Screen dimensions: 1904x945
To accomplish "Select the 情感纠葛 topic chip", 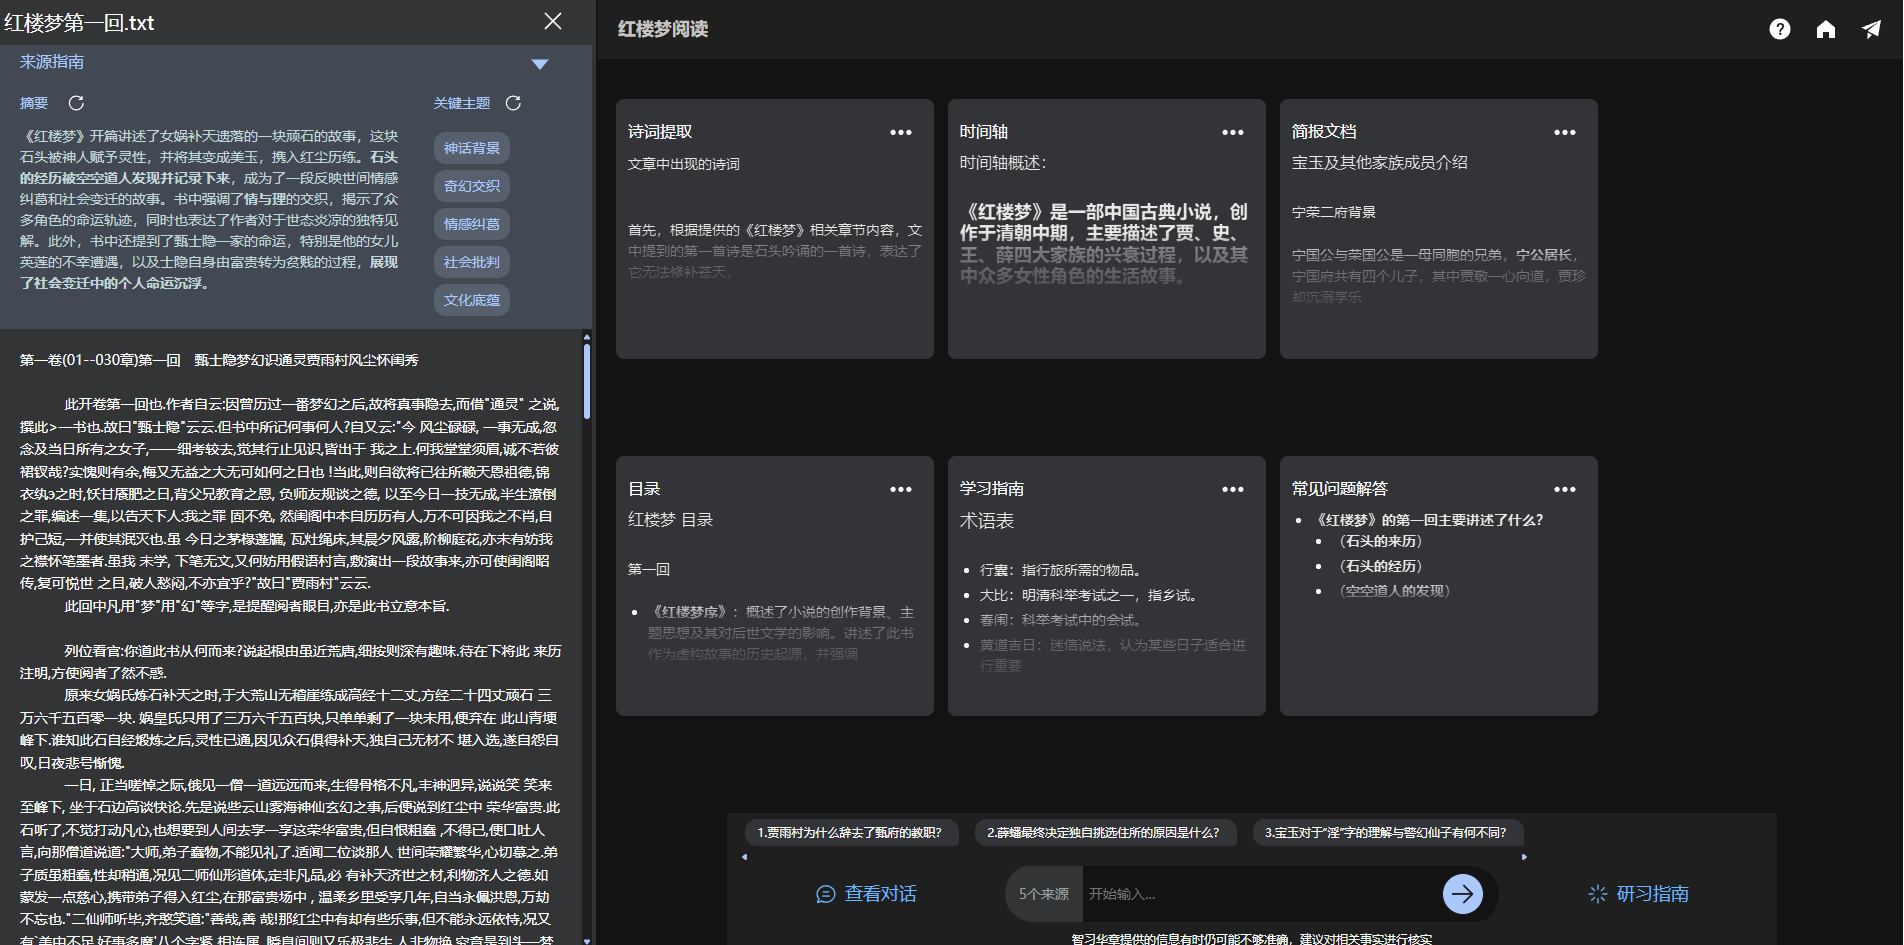I will [x=472, y=224].
